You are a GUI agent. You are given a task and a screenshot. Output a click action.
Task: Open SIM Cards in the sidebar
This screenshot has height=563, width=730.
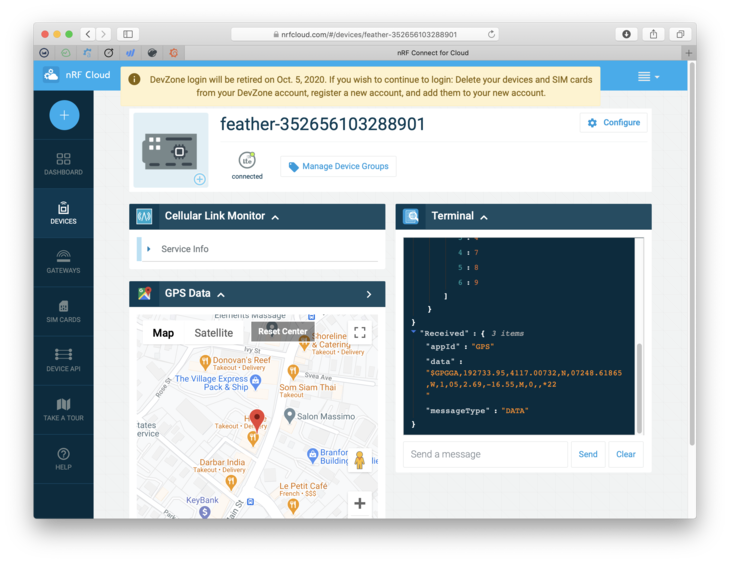coord(63,312)
